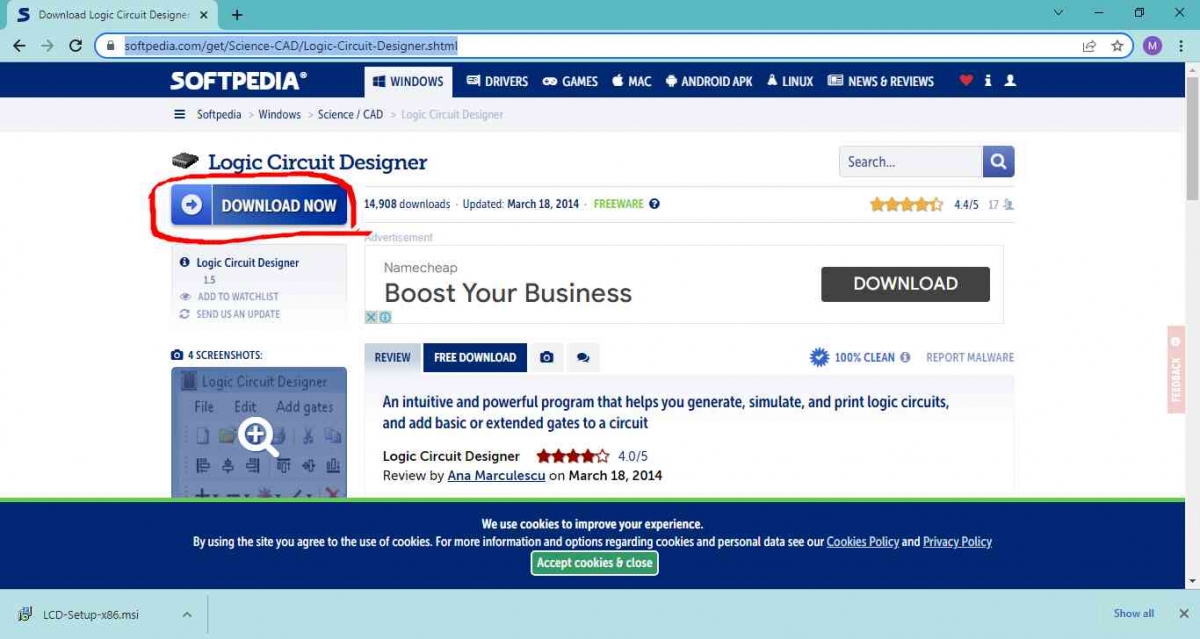Click the magnifier search button
The height and width of the screenshot is (639, 1200).
tap(998, 162)
